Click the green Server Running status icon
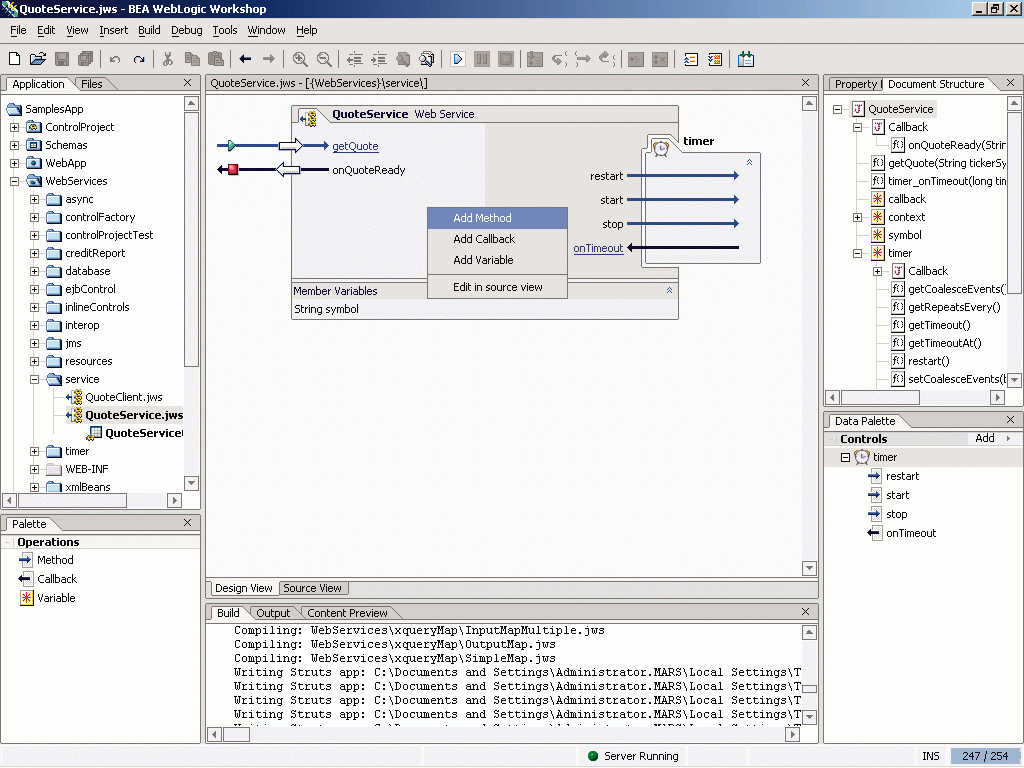The image size is (1024, 768). click(593, 756)
